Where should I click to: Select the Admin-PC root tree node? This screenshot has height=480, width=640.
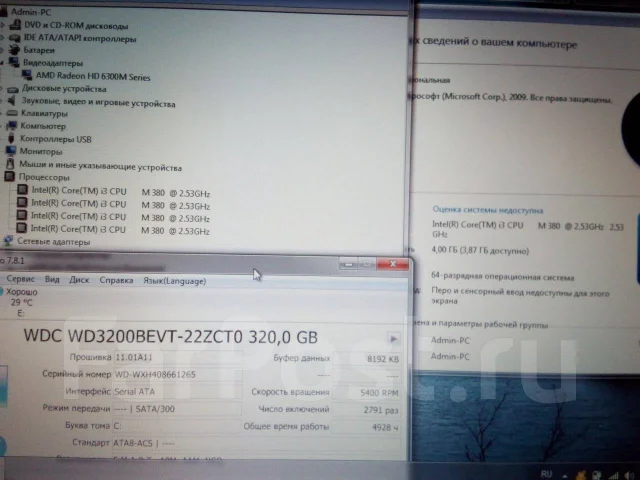31,12
